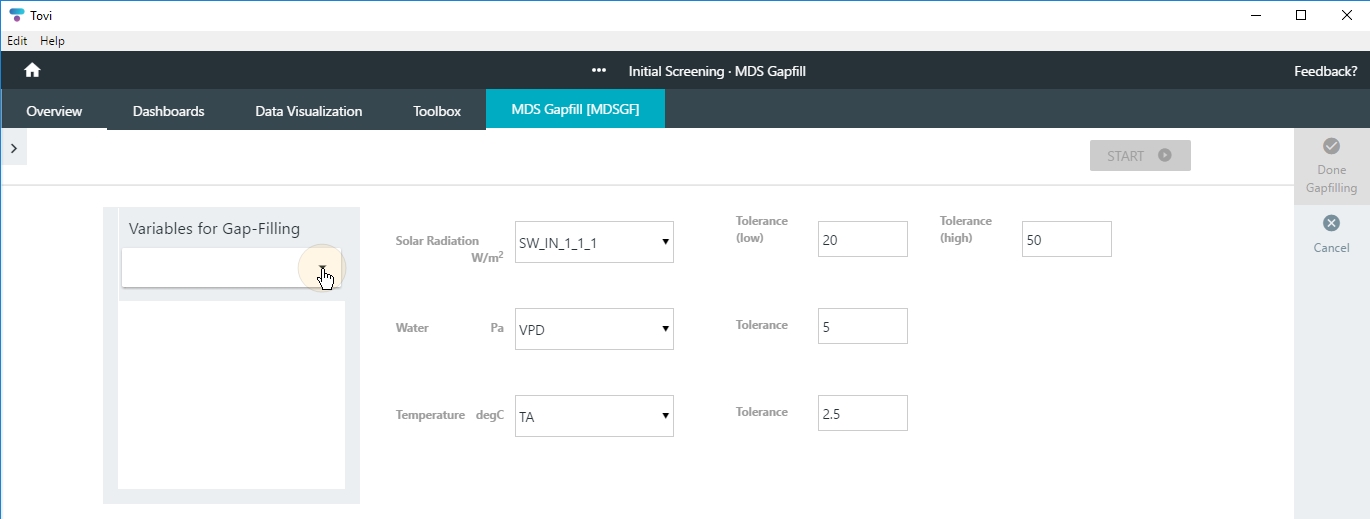The image size is (1370, 519).
Task: Open the Water VPD dropdown
Action: click(x=594, y=329)
